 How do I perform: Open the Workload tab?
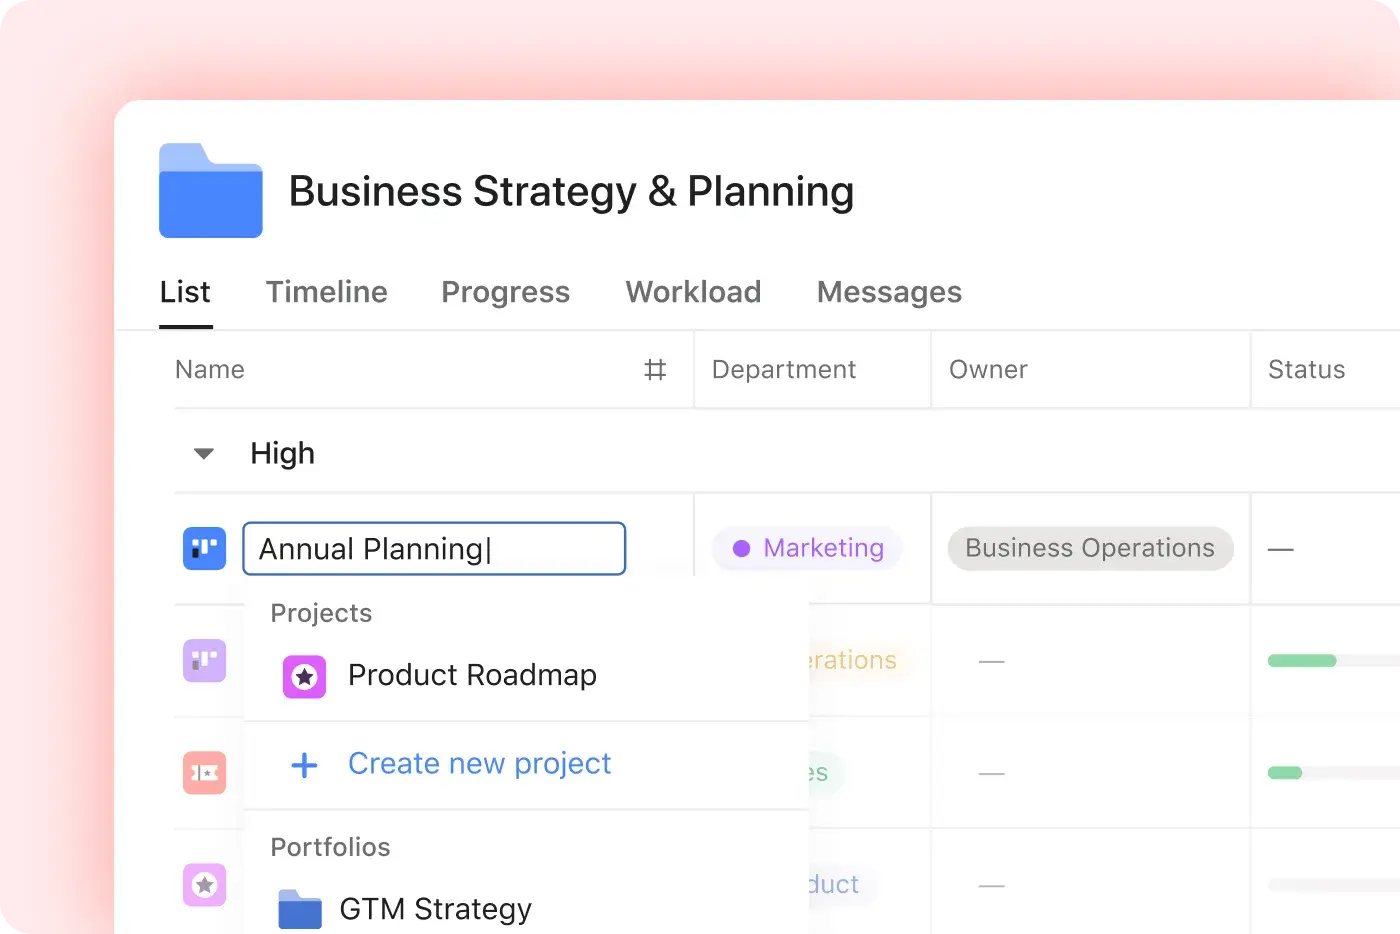pyautogui.click(x=694, y=292)
